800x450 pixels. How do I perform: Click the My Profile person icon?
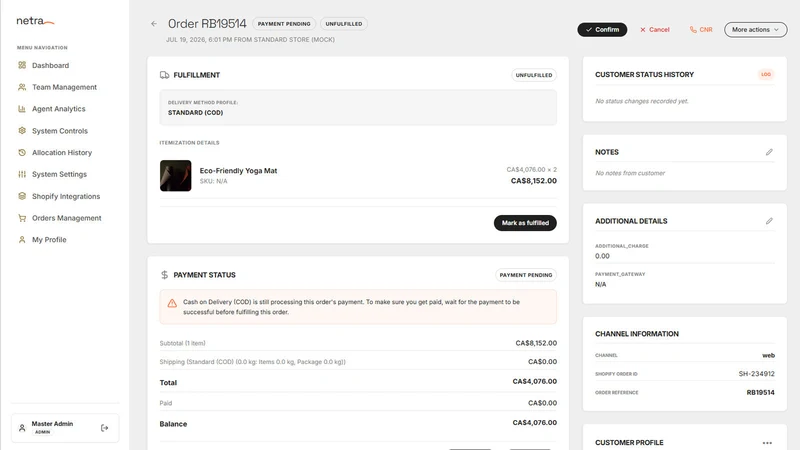point(22,239)
